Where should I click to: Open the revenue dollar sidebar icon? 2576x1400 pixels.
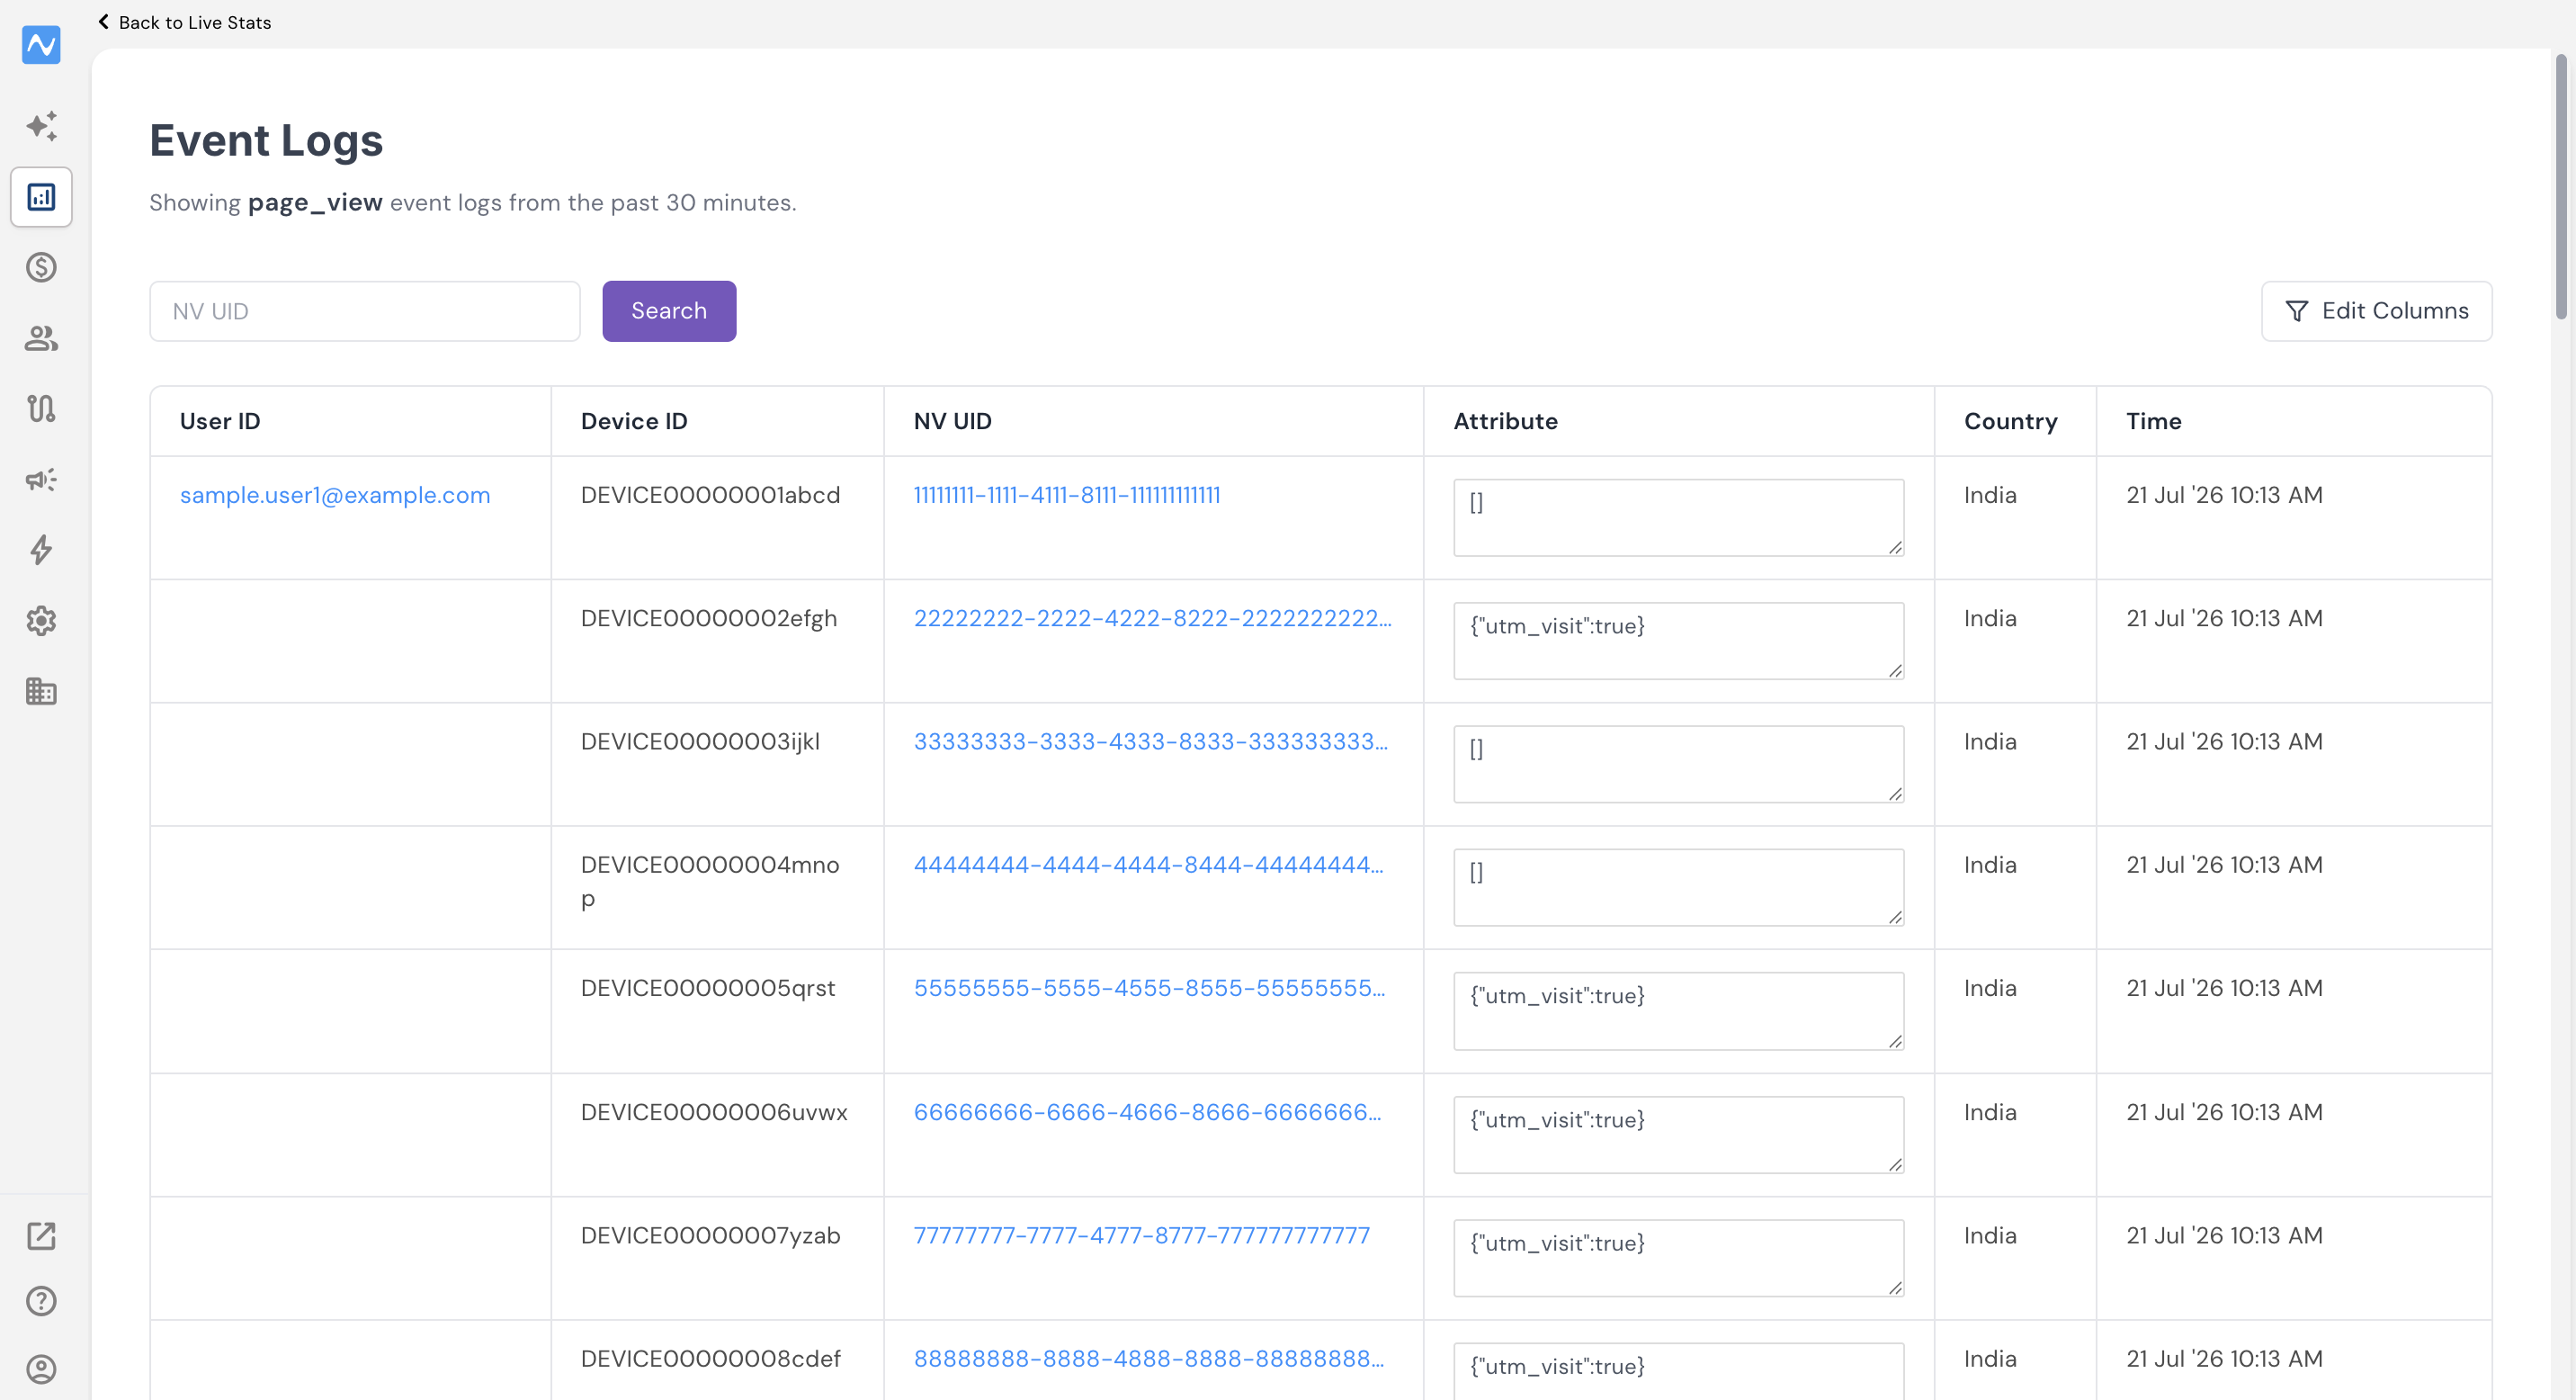click(x=41, y=267)
